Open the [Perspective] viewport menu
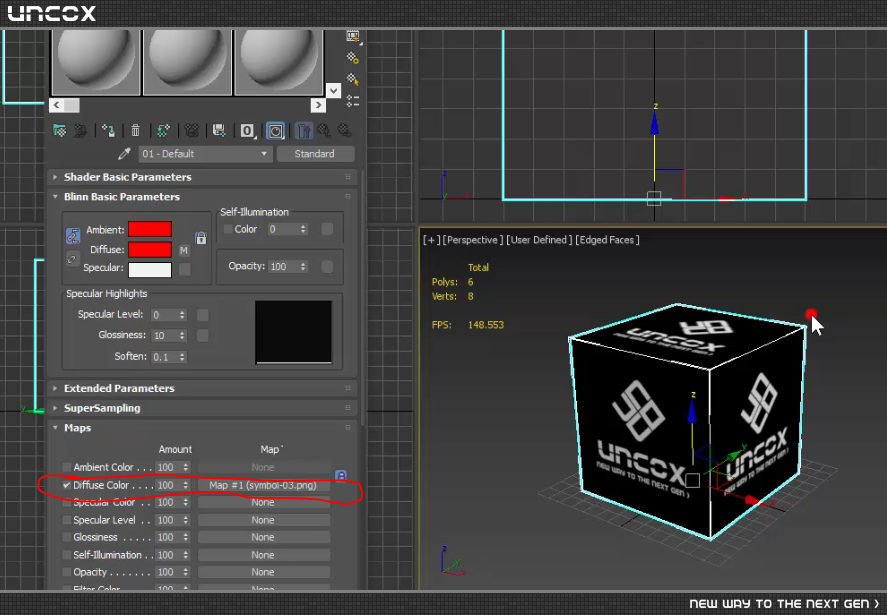 [x=473, y=240]
